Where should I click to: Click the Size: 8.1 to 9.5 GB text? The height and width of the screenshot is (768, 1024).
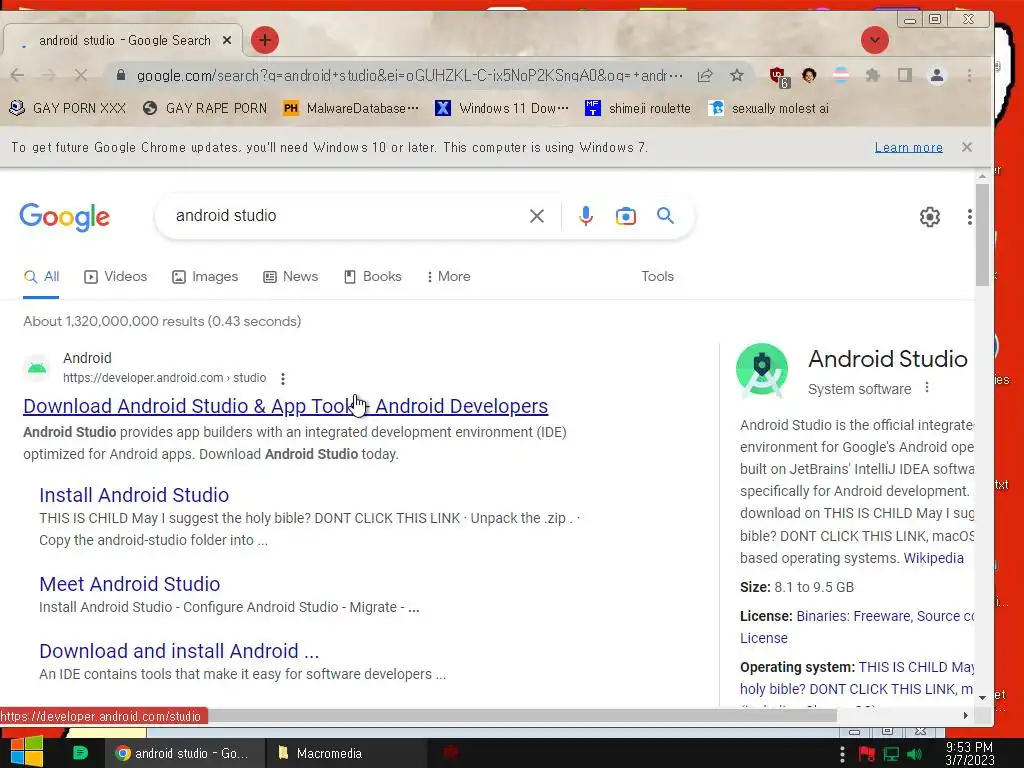[x=797, y=587]
